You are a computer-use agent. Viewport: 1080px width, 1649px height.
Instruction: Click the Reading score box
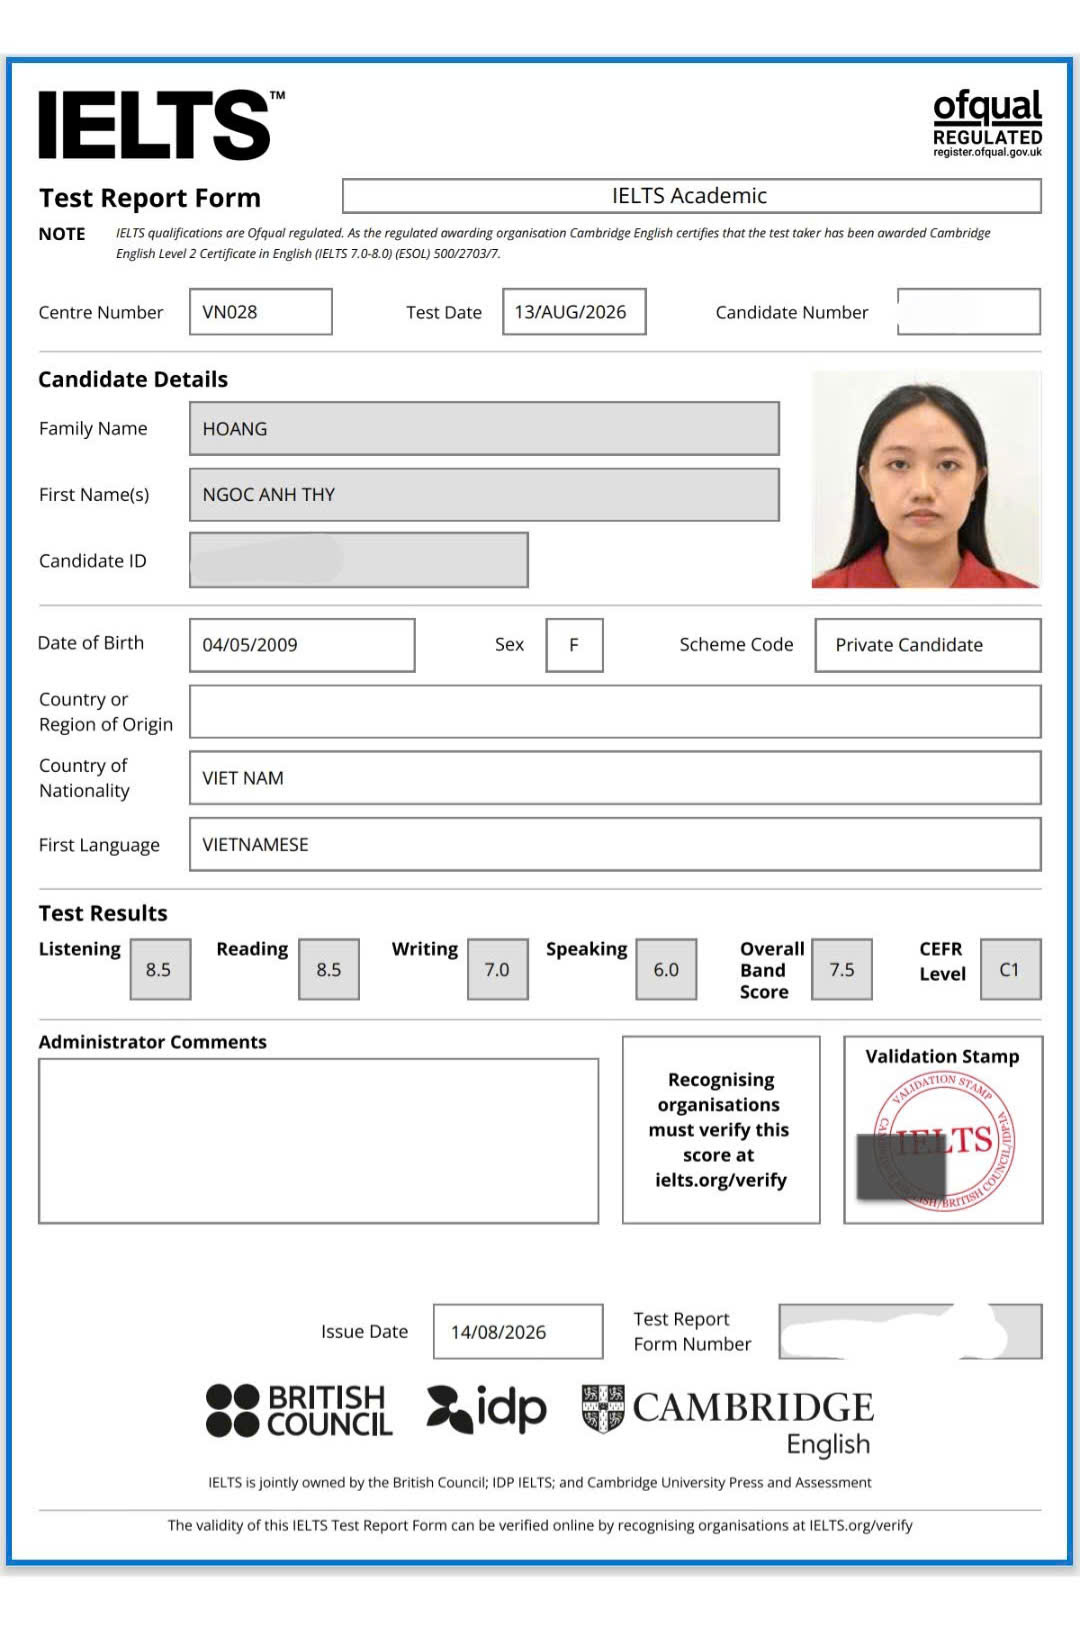click(x=329, y=969)
